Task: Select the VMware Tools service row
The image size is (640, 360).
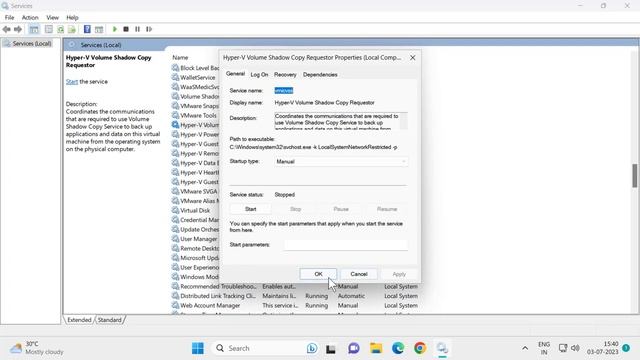Action: pos(195,115)
